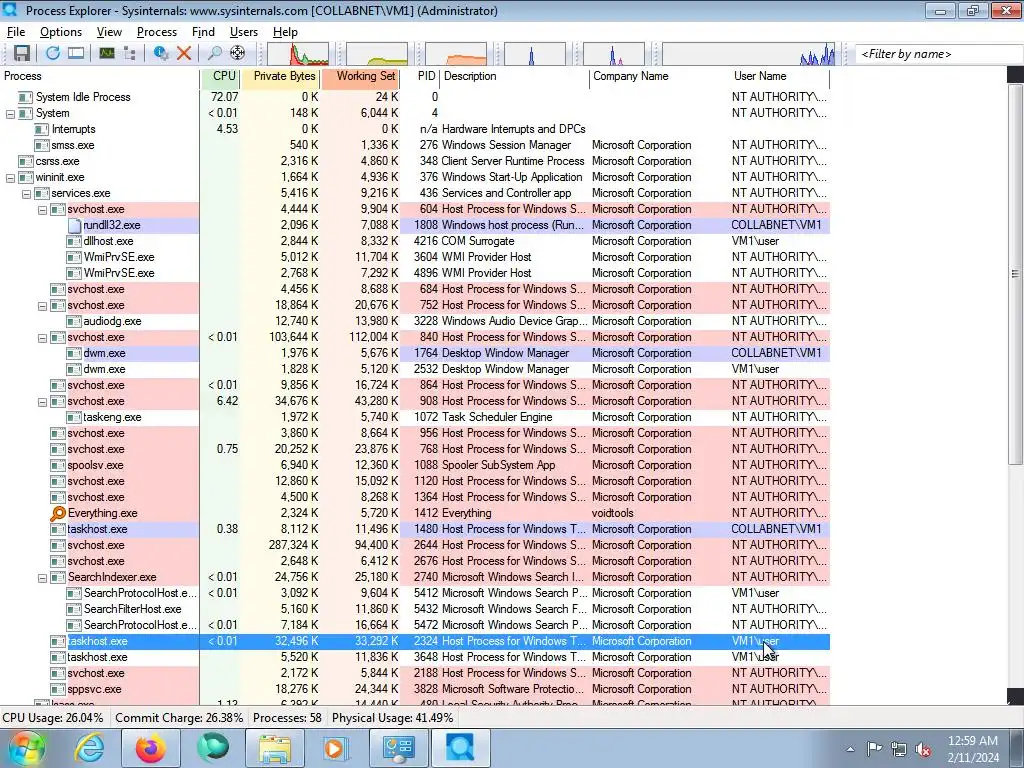
Task: Select the Find Window's Process crosshair icon
Action: click(x=238, y=54)
